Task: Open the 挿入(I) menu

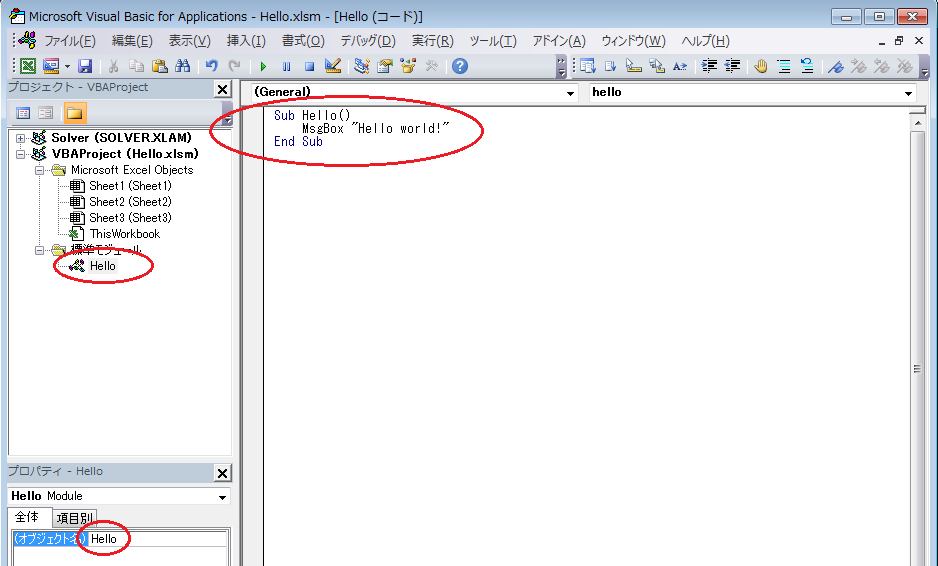Action: coord(246,41)
